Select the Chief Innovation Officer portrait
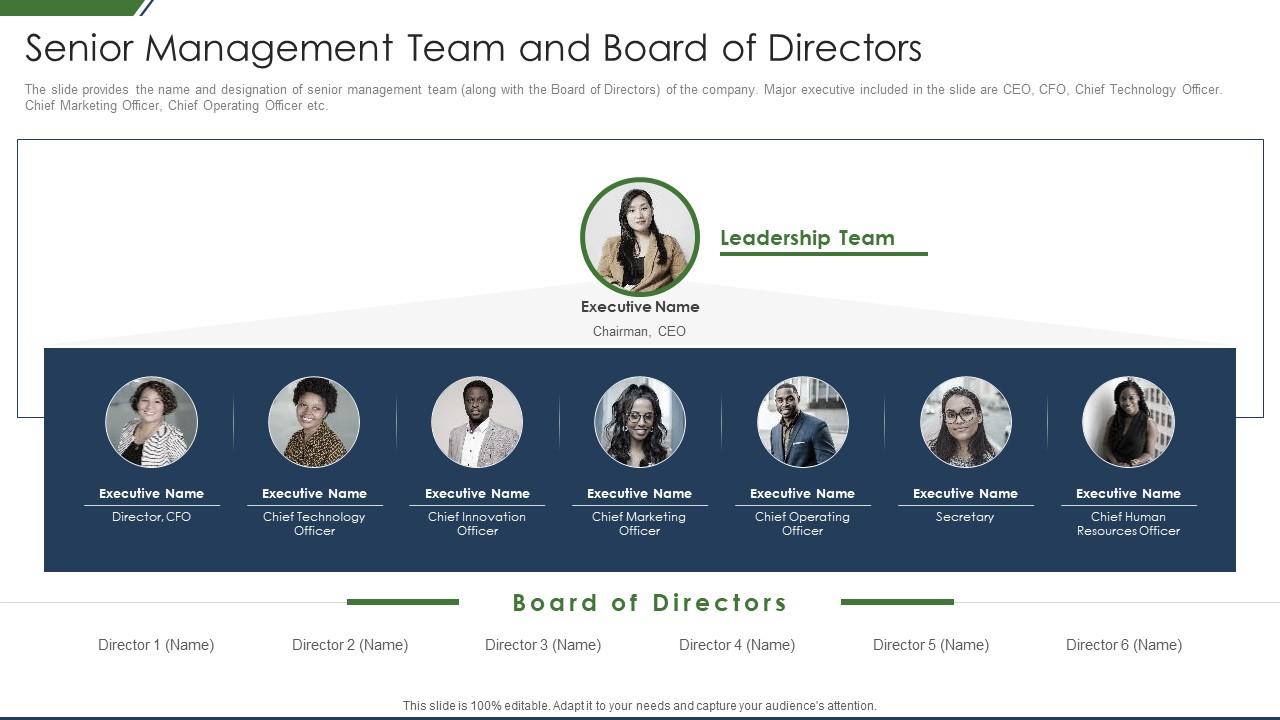 (x=477, y=422)
